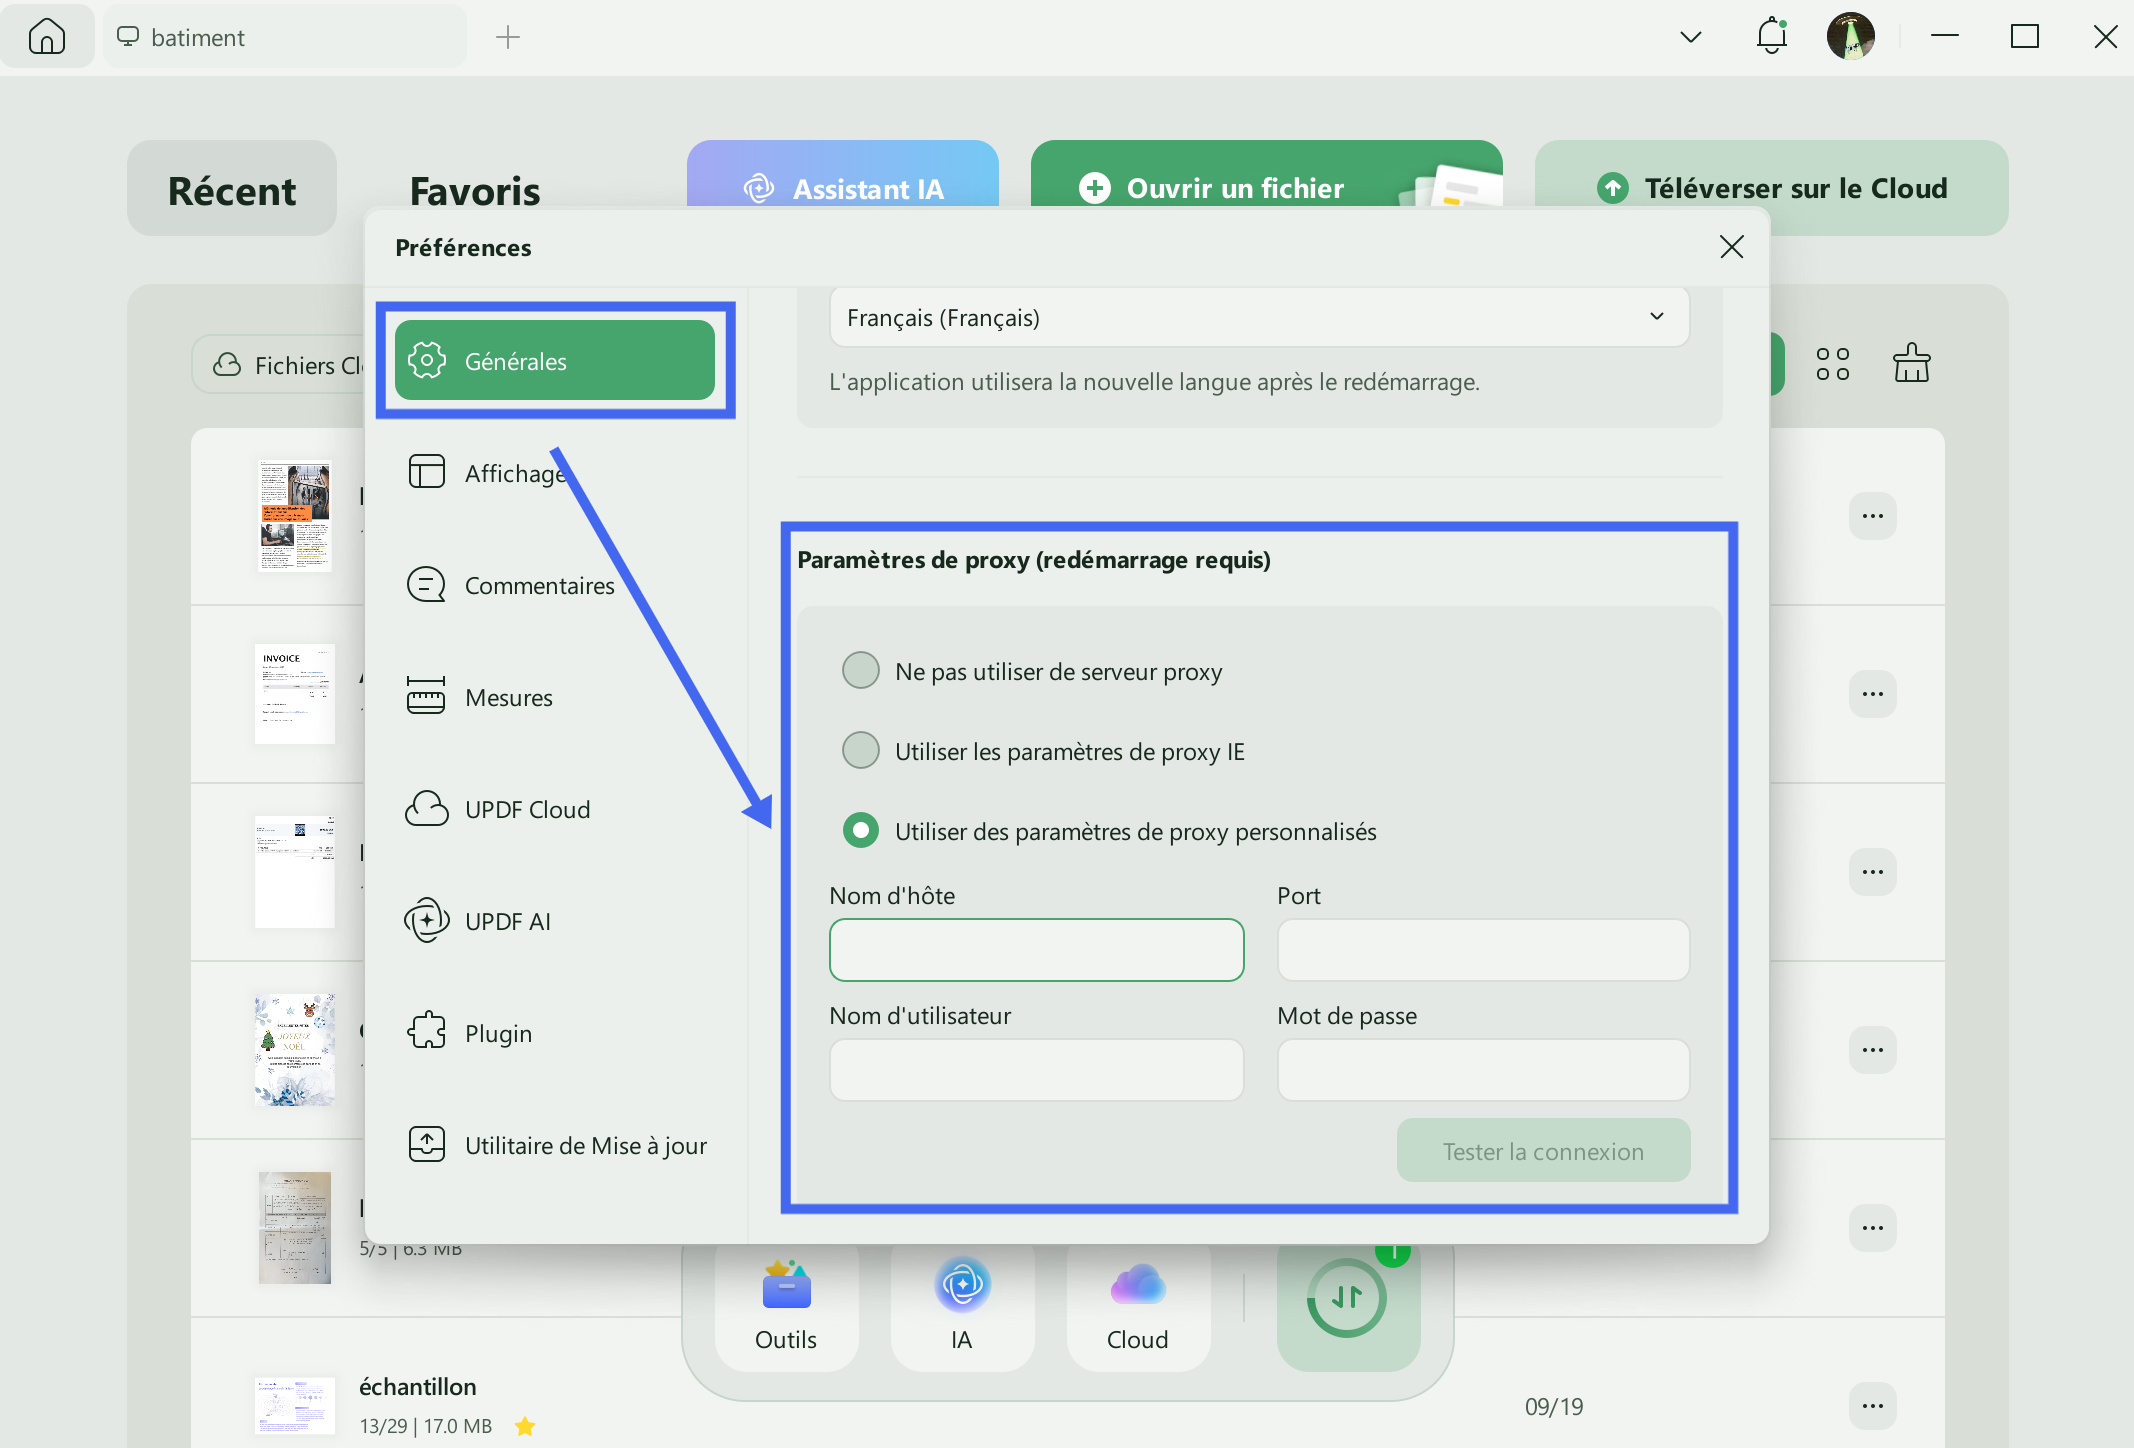This screenshot has height=1448, width=2134.
Task: Open the notifications bell
Action: [1771, 37]
